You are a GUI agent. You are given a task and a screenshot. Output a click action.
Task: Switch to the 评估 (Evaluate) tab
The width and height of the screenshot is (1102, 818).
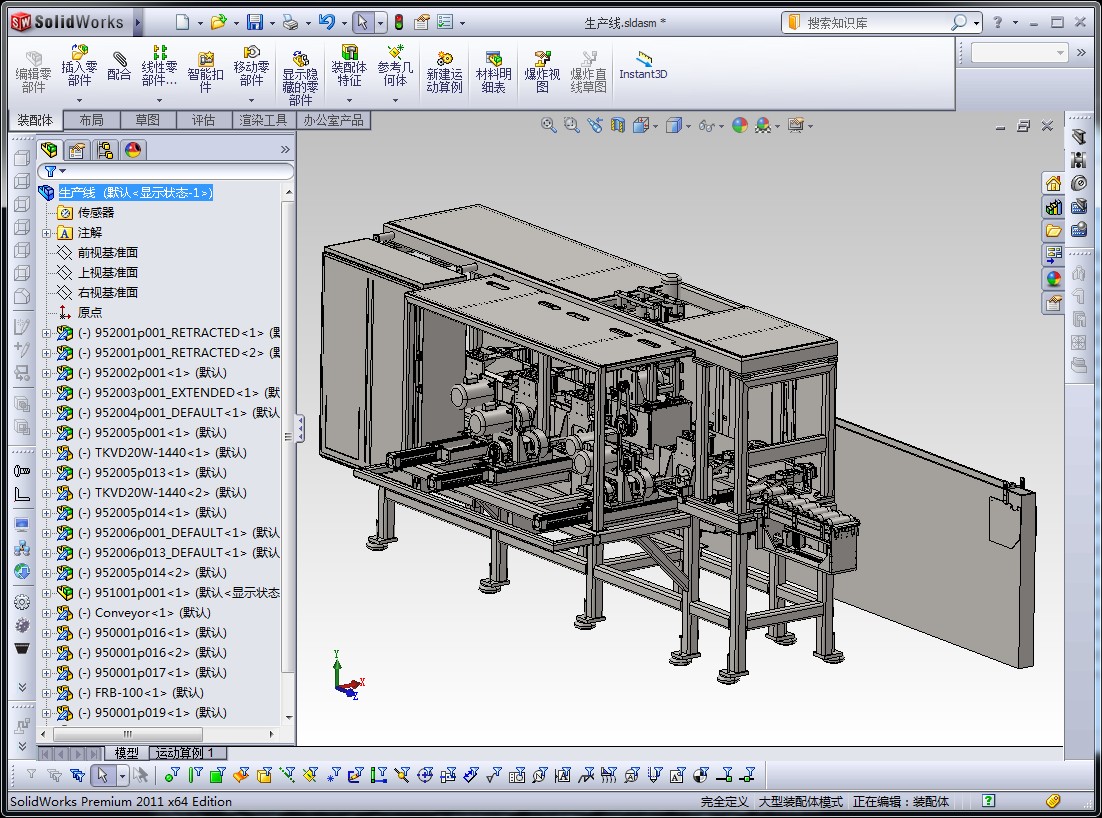pos(203,120)
